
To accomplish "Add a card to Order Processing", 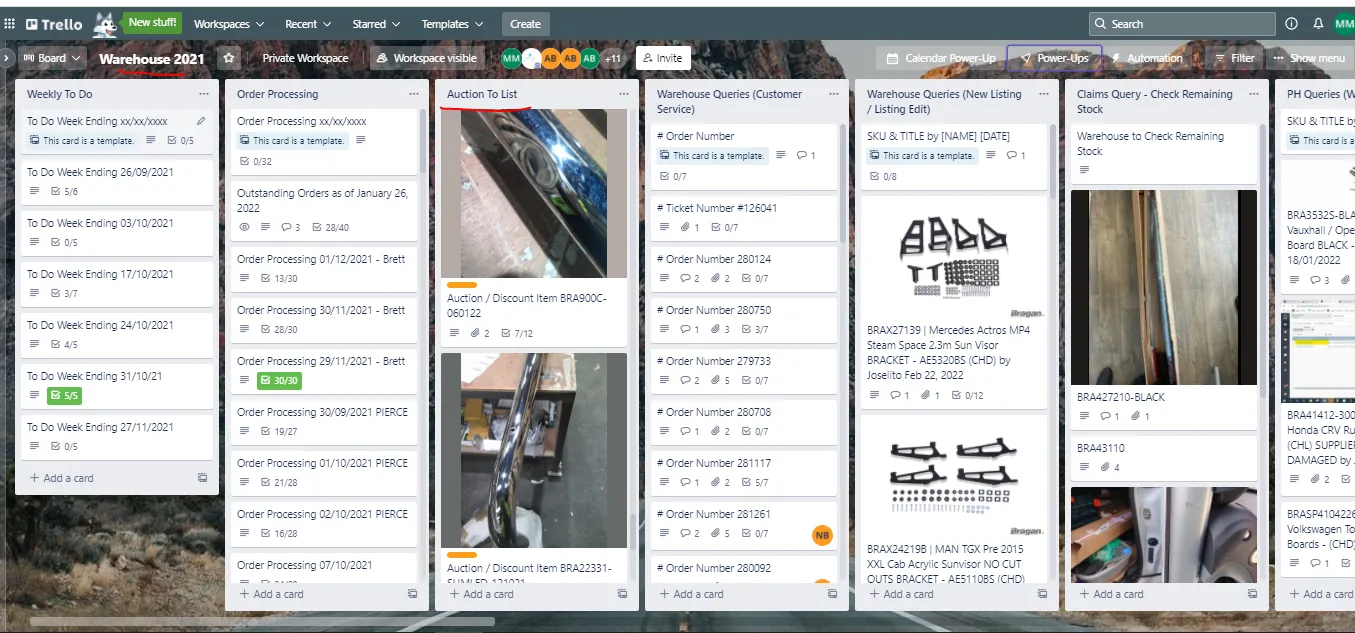I will click(x=272, y=594).
